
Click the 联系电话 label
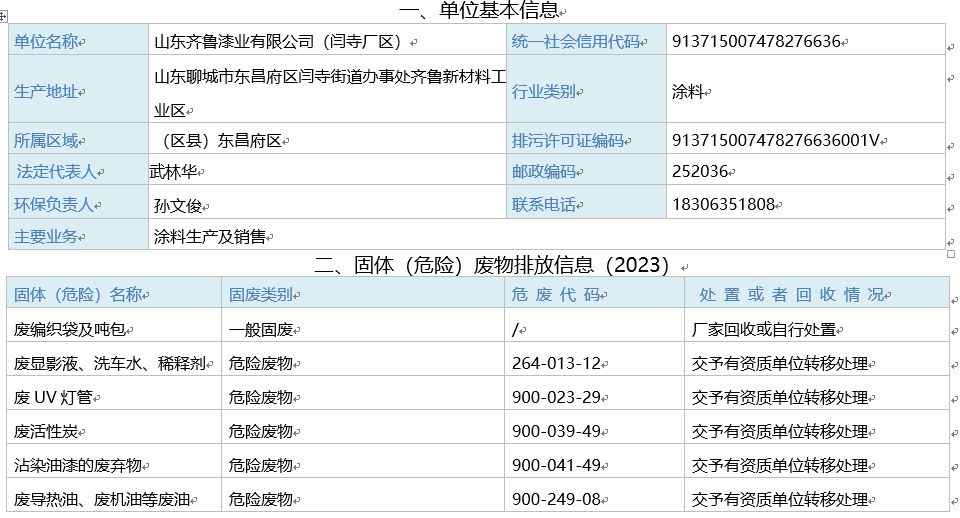(543, 205)
